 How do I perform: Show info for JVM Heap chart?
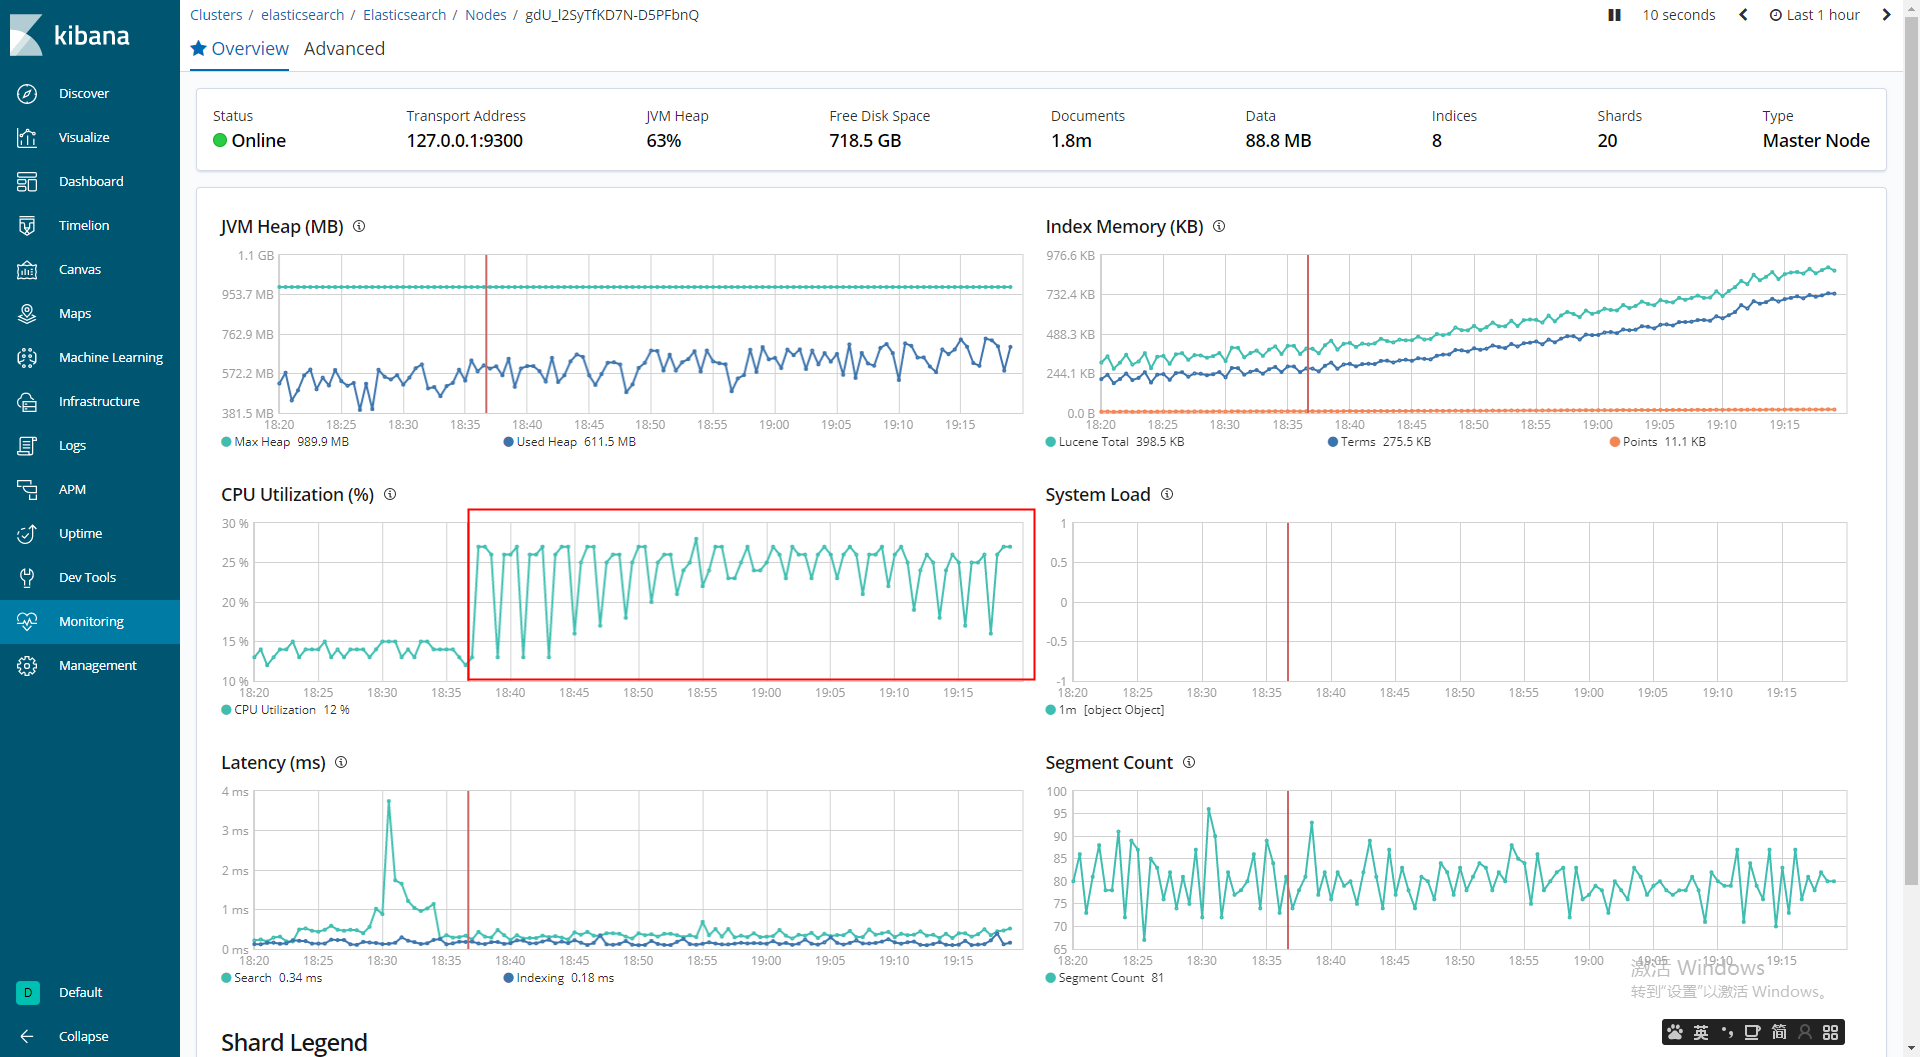(x=359, y=226)
